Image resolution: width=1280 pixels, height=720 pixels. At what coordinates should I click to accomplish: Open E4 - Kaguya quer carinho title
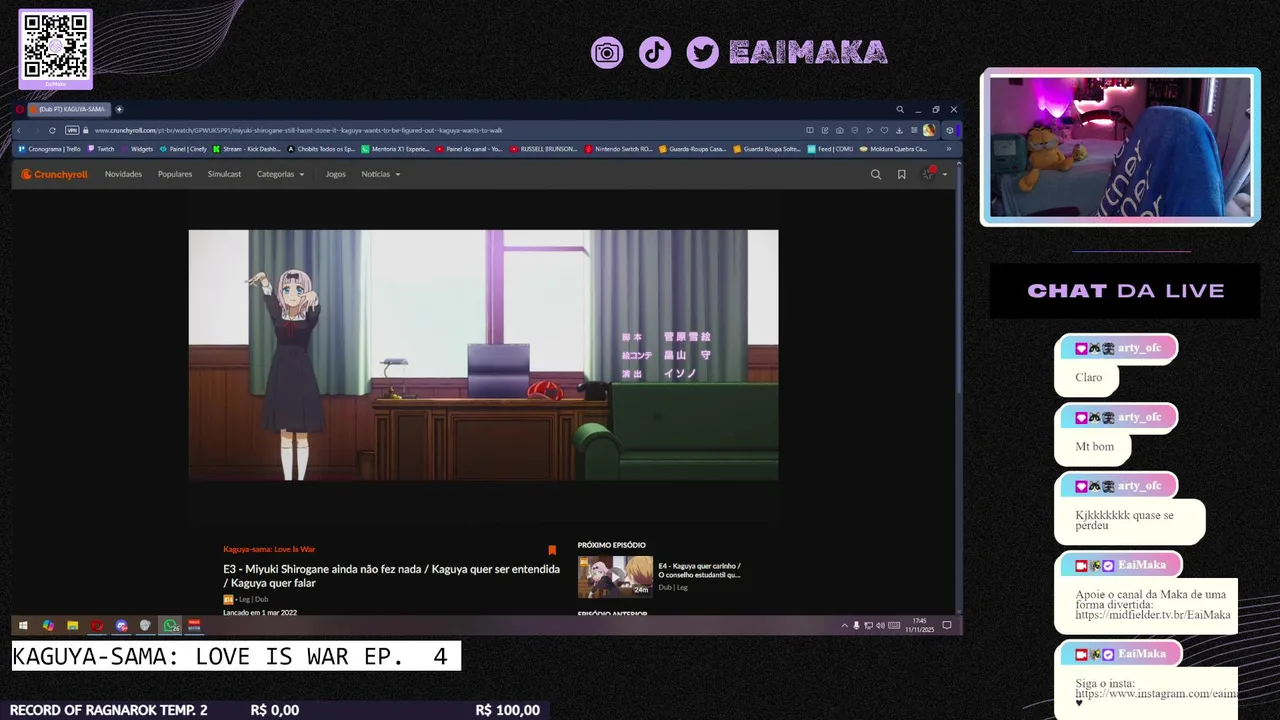699,570
